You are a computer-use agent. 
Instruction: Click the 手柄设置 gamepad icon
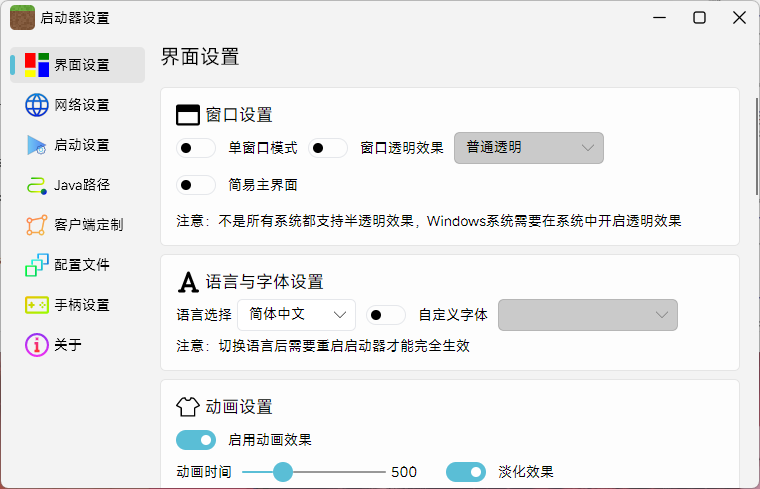coord(37,305)
